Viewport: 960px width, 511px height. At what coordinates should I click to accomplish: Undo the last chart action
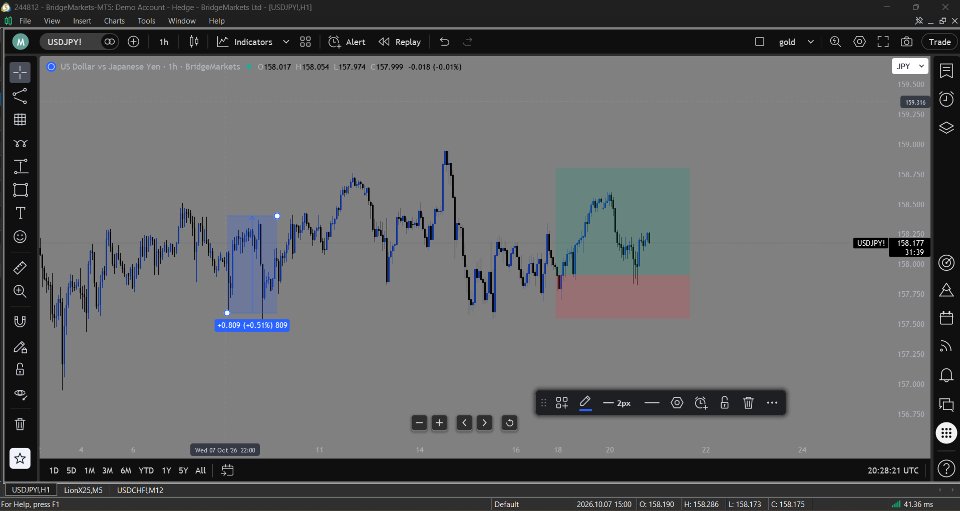pyautogui.click(x=444, y=42)
